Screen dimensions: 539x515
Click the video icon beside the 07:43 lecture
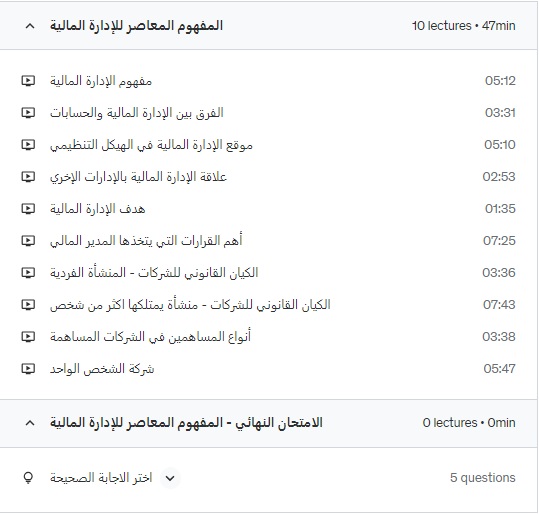tap(28, 305)
